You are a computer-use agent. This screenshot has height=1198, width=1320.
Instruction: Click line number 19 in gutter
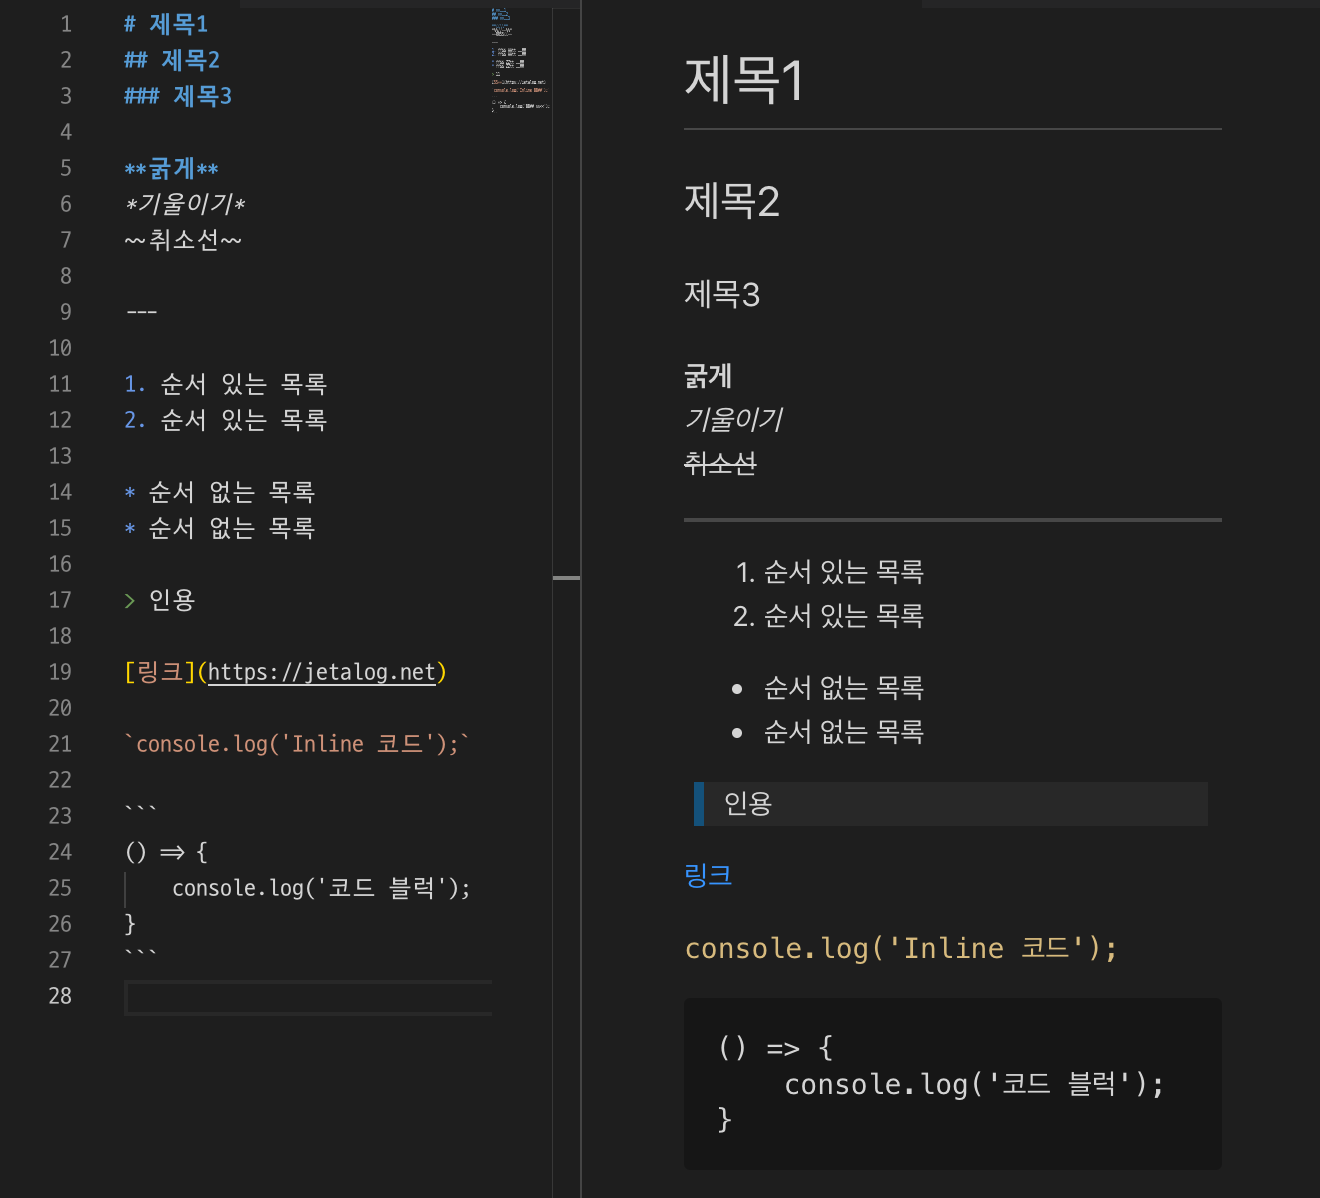60,672
